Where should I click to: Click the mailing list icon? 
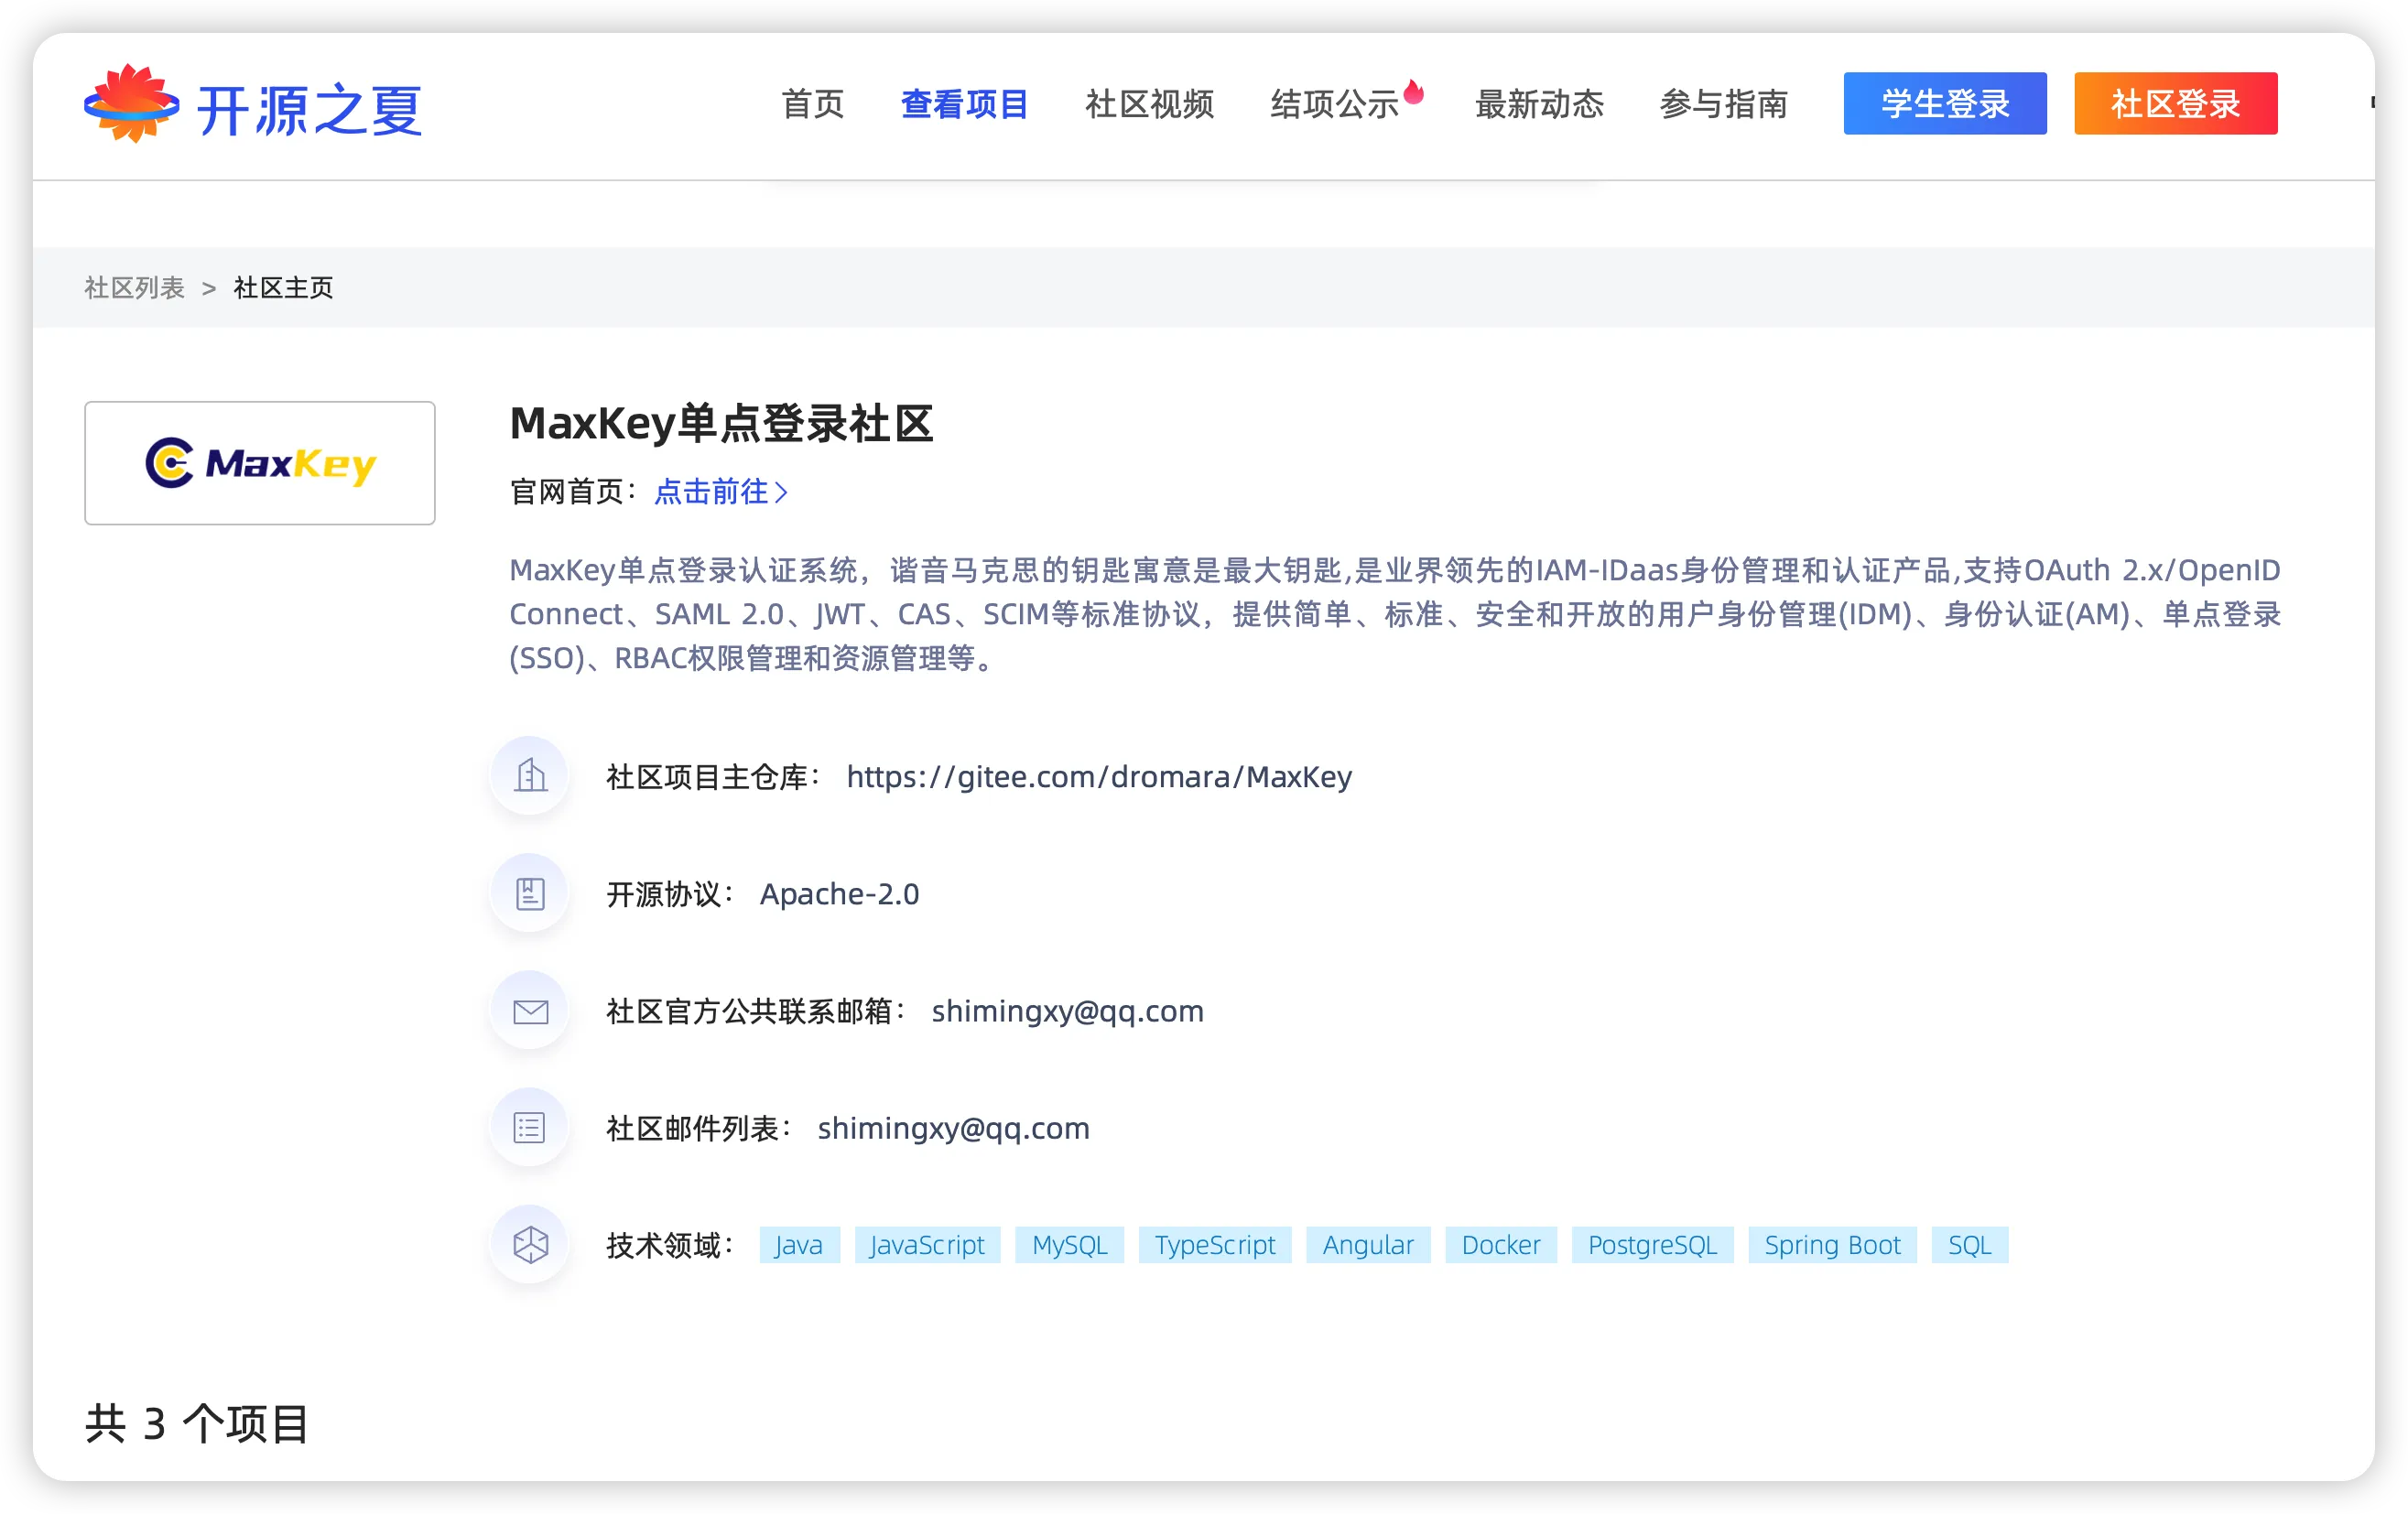(530, 1128)
